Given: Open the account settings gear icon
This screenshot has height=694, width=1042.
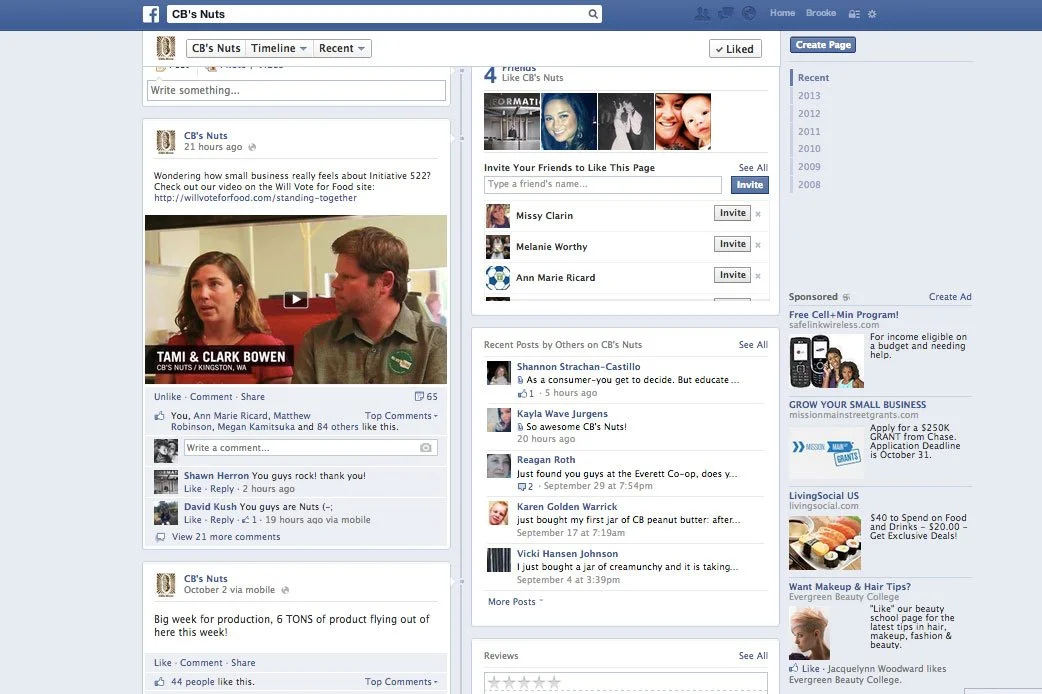Looking at the screenshot, I should [x=872, y=14].
